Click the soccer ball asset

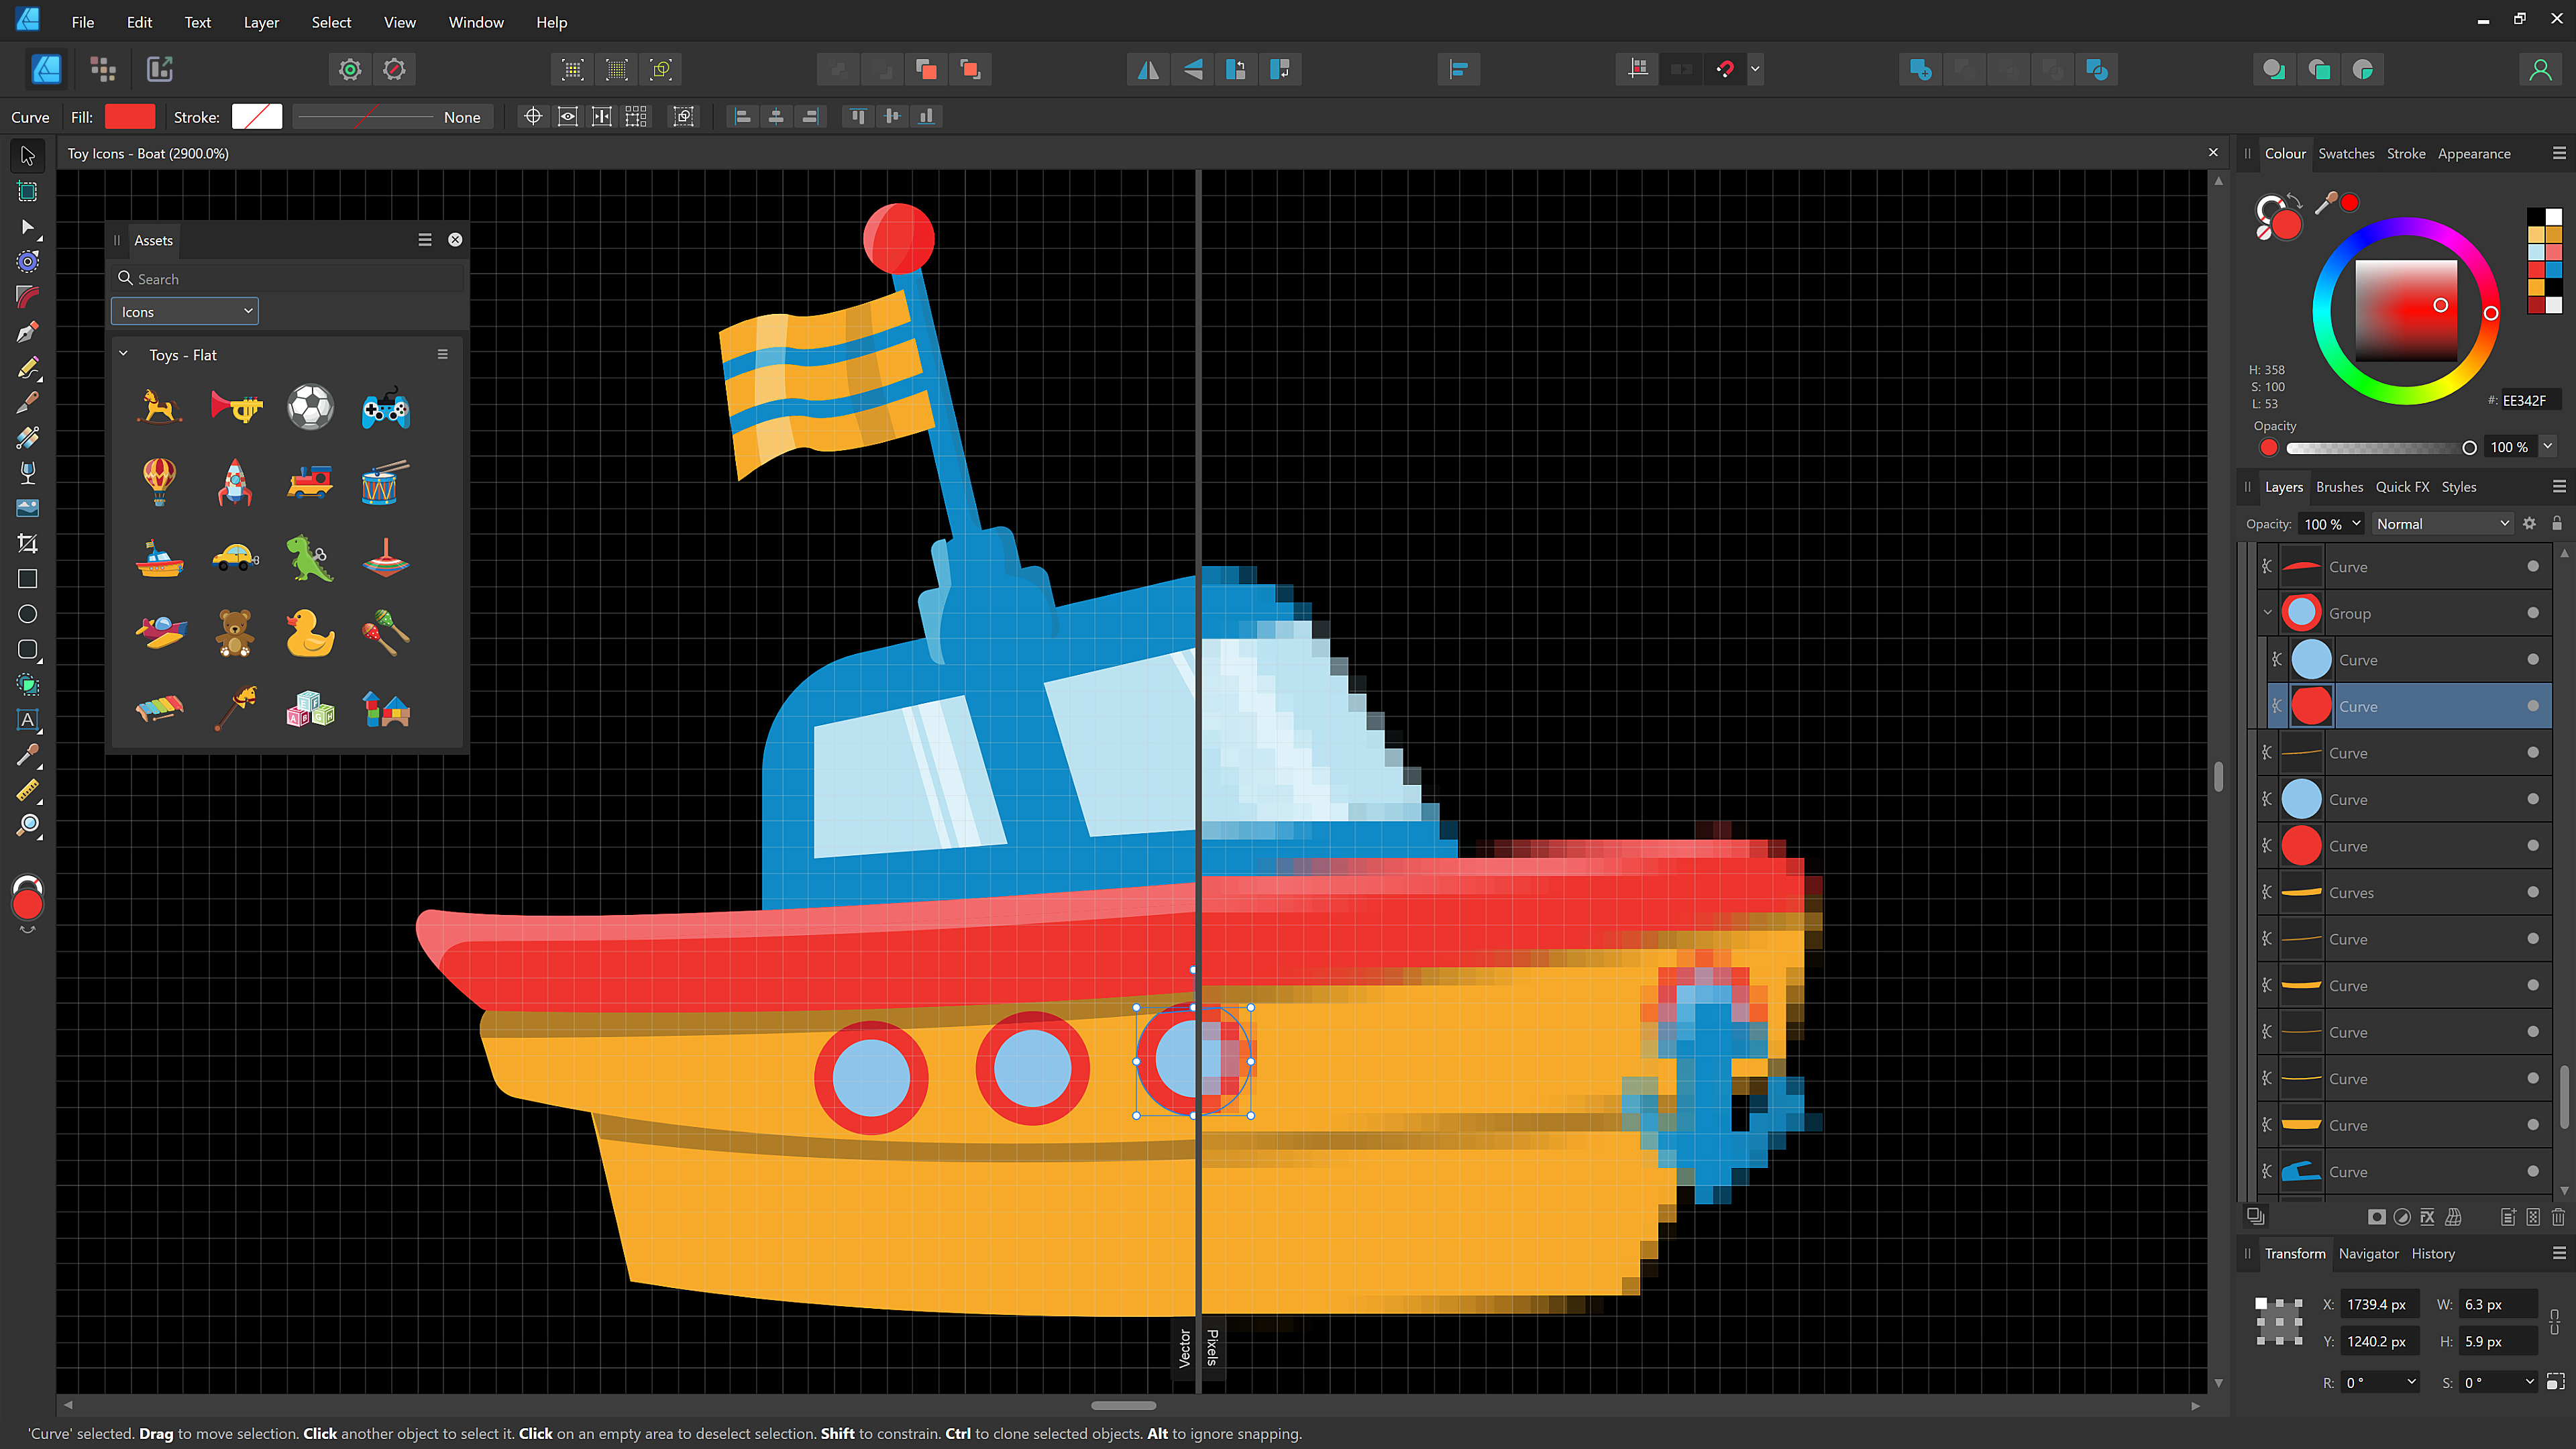click(310, 408)
